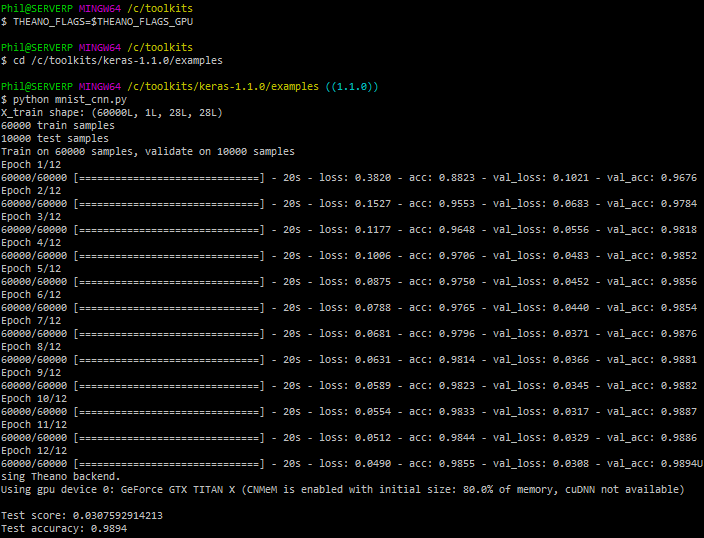
Task: Click the progress bar of Epoch 1/12
Action: [x=169, y=178]
